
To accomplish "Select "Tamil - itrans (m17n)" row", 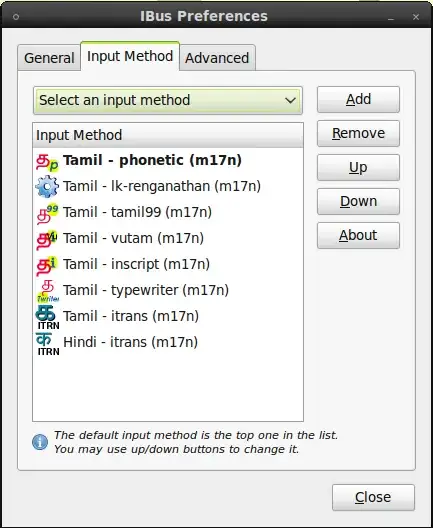I will 168,316.
